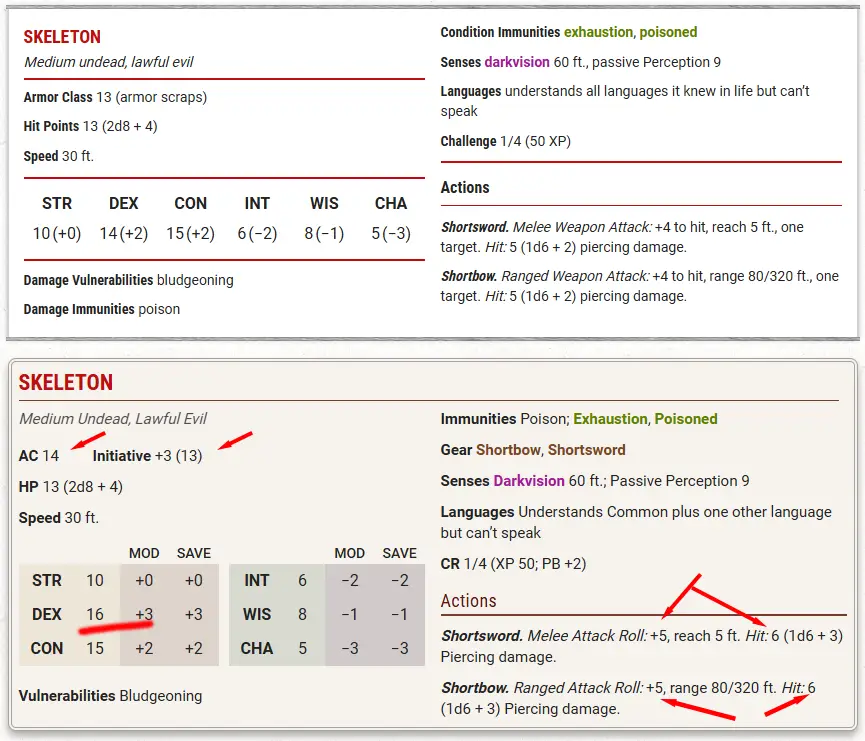Click the 'Armor Class 13 (armor scraps)' line
The image size is (865, 741).
(115, 98)
